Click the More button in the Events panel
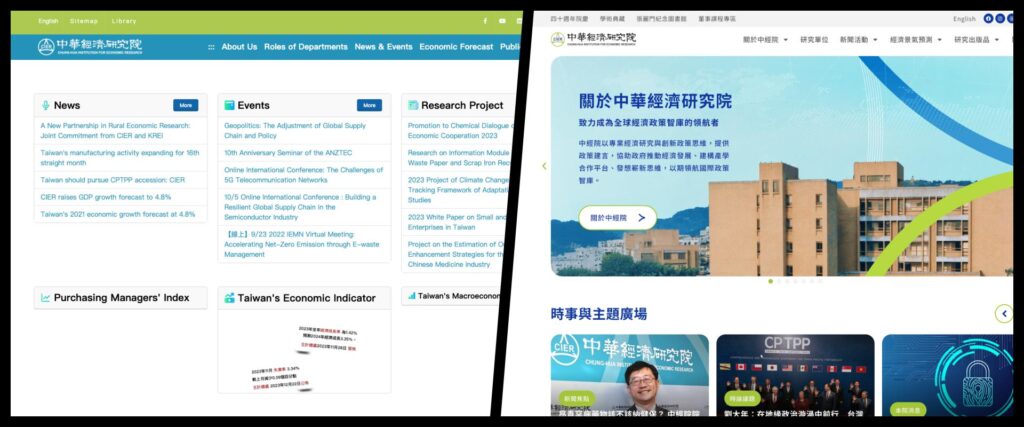The height and width of the screenshot is (427, 1024). tap(369, 105)
